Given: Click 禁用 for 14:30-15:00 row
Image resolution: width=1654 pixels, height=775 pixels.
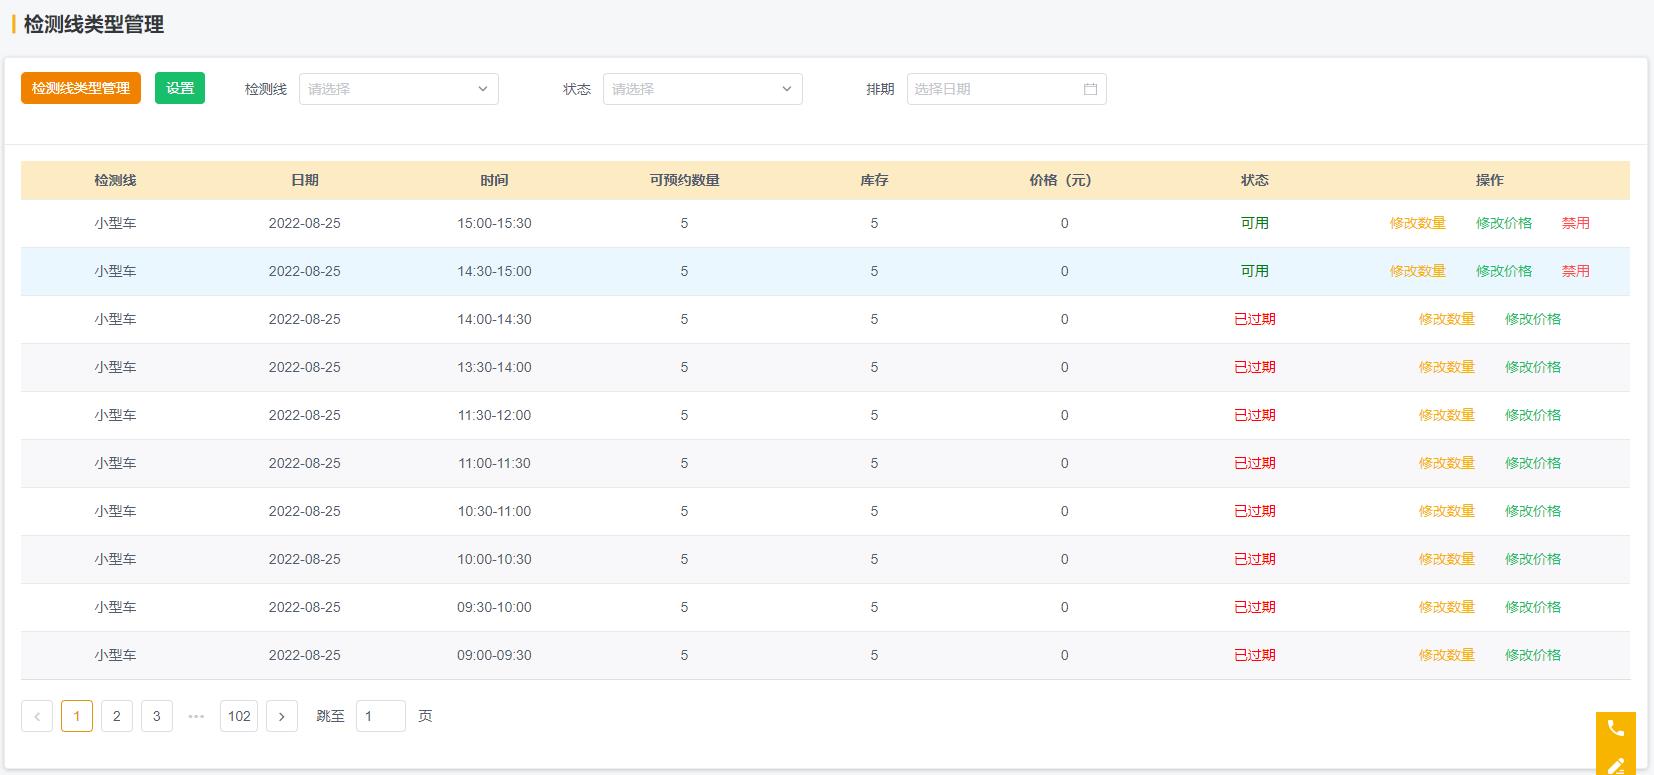Looking at the screenshot, I should [1576, 271].
